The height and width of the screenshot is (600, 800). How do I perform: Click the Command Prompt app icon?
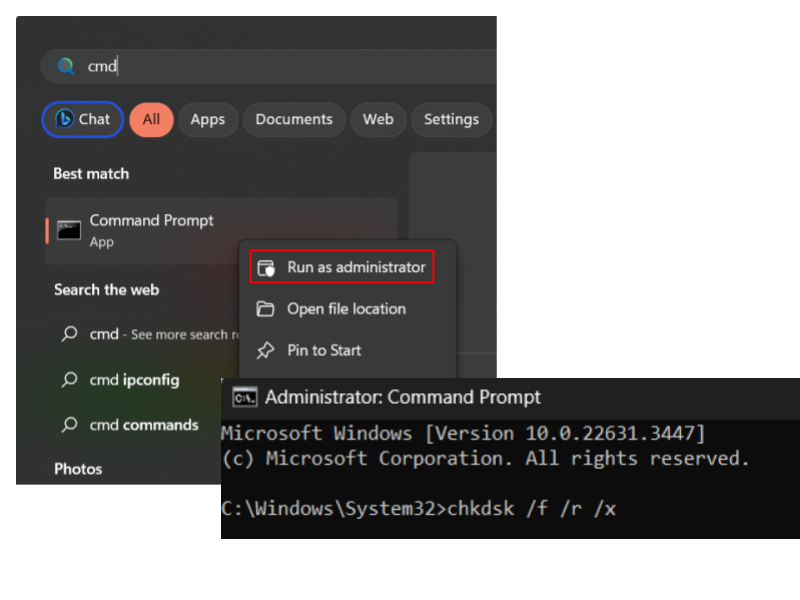tap(69, 230)
